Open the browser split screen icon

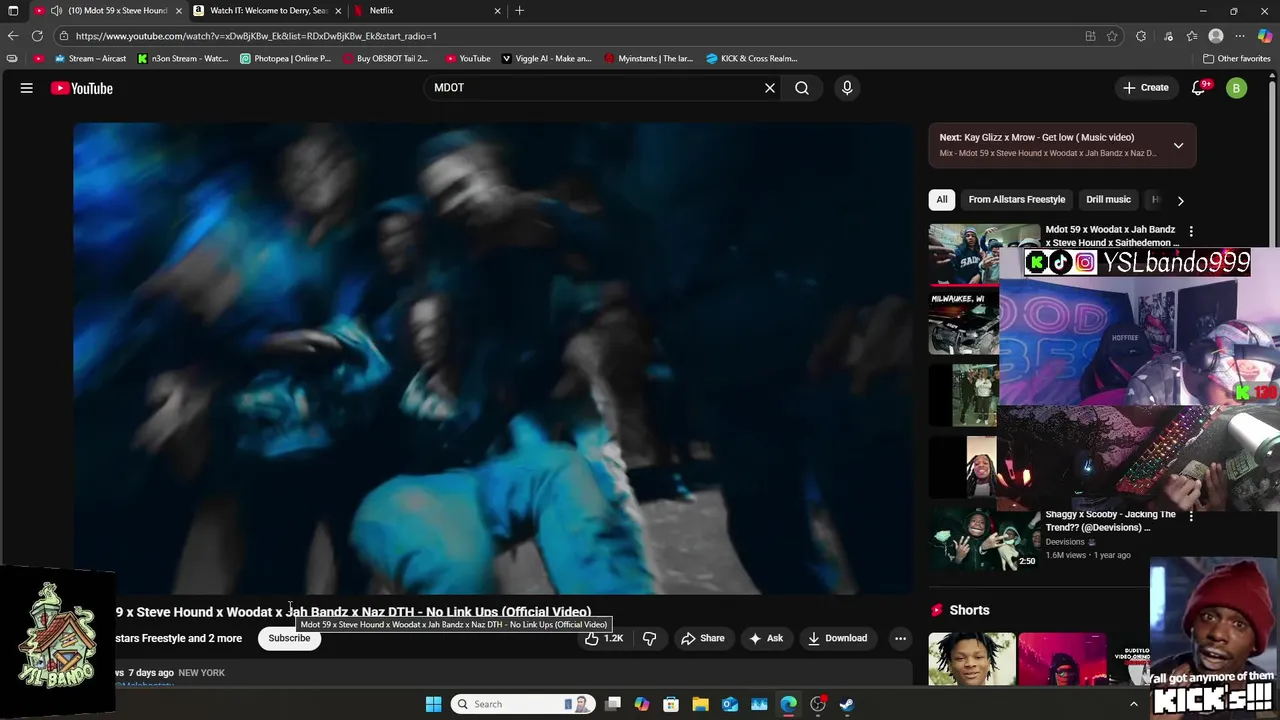click(1090, 36)
